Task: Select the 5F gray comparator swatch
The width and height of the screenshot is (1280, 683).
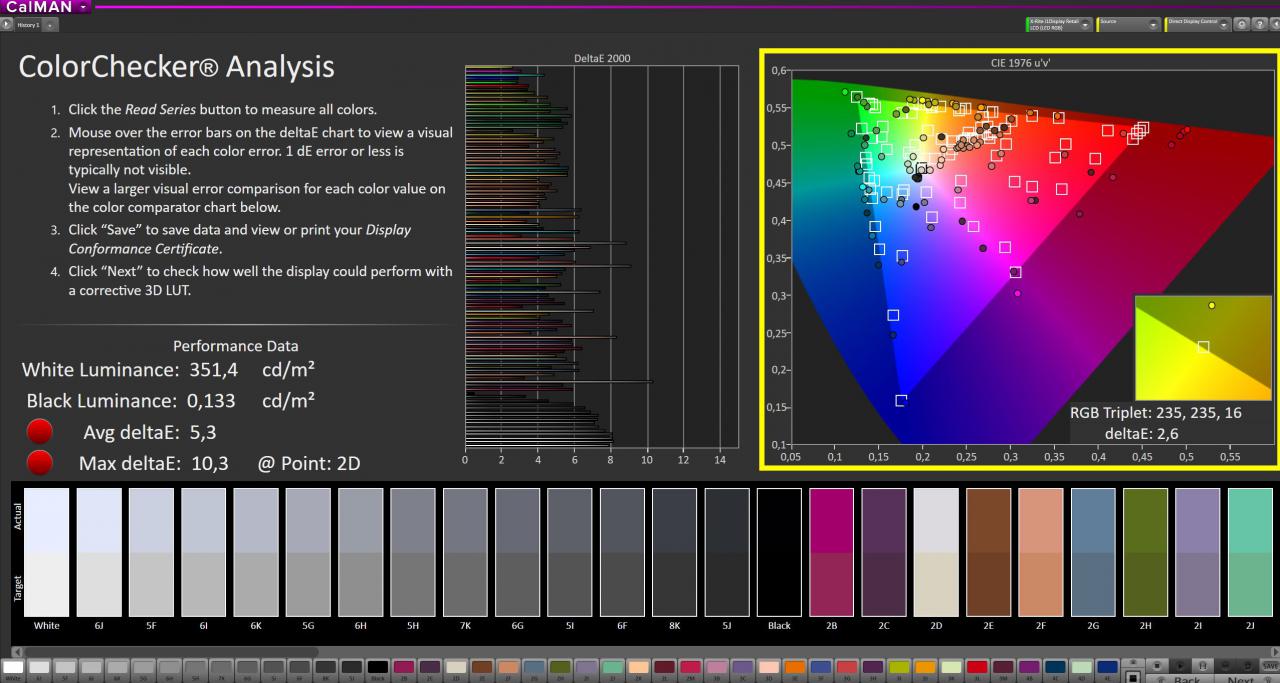Action: (151, 552)
